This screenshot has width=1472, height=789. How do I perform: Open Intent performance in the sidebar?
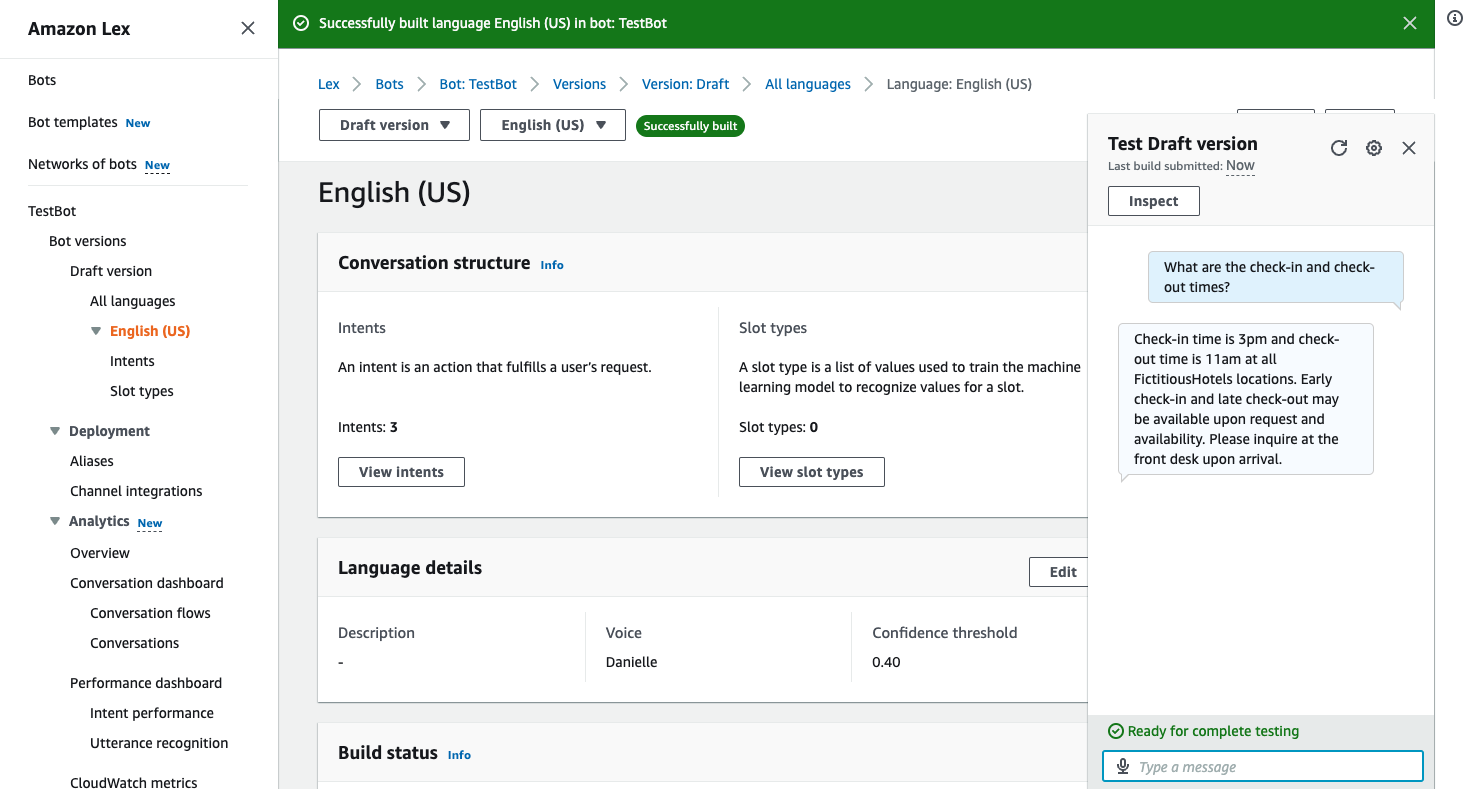point(152,713)
